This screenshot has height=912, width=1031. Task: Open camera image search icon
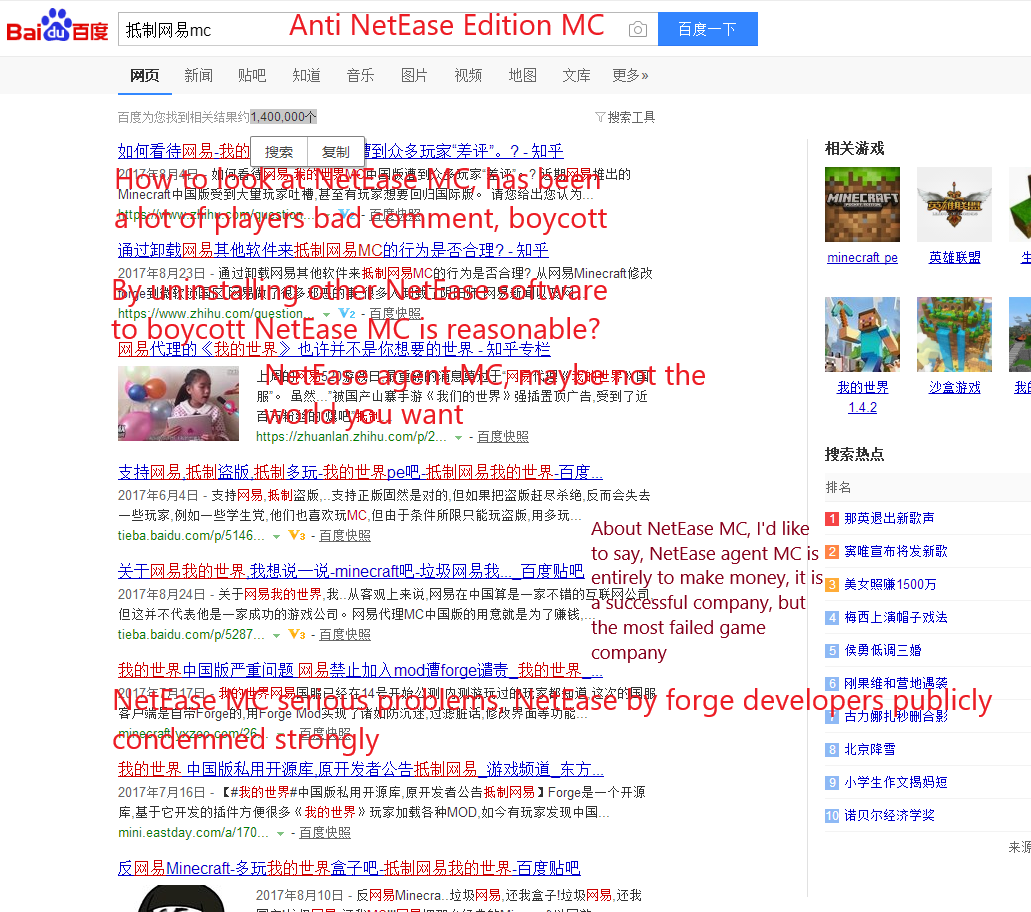point(637,30)
